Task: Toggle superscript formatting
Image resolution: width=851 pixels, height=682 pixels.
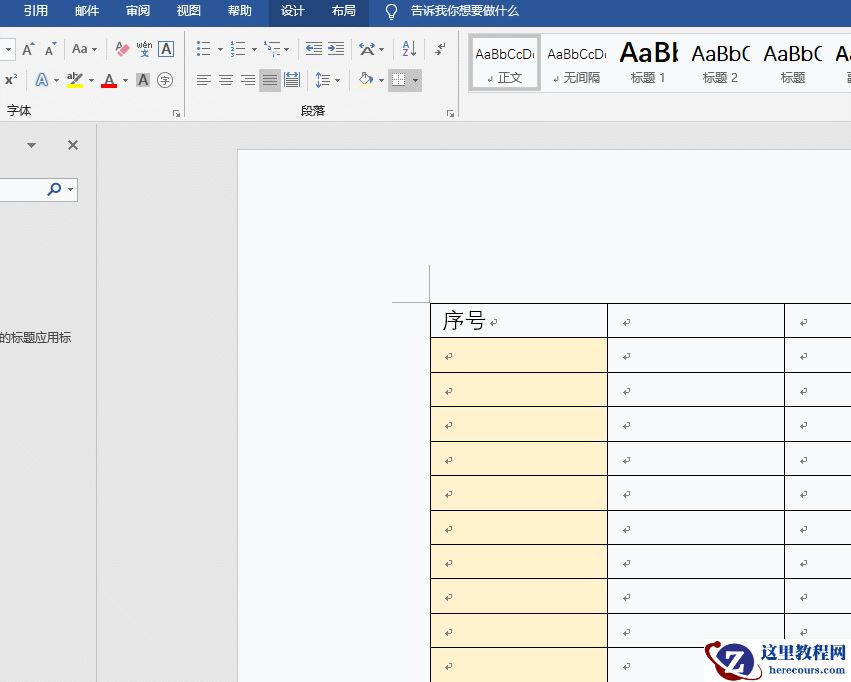Action: click(x=11, y=80)
